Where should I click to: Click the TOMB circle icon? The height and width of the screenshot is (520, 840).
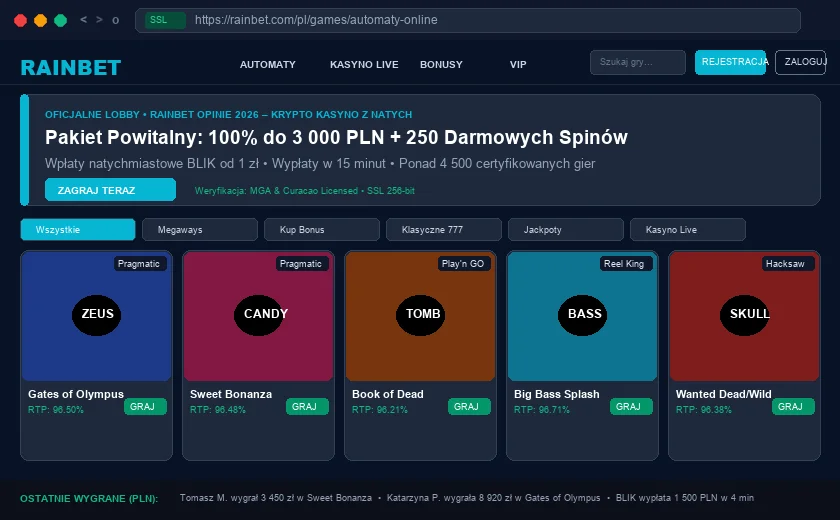click(421, 315)
